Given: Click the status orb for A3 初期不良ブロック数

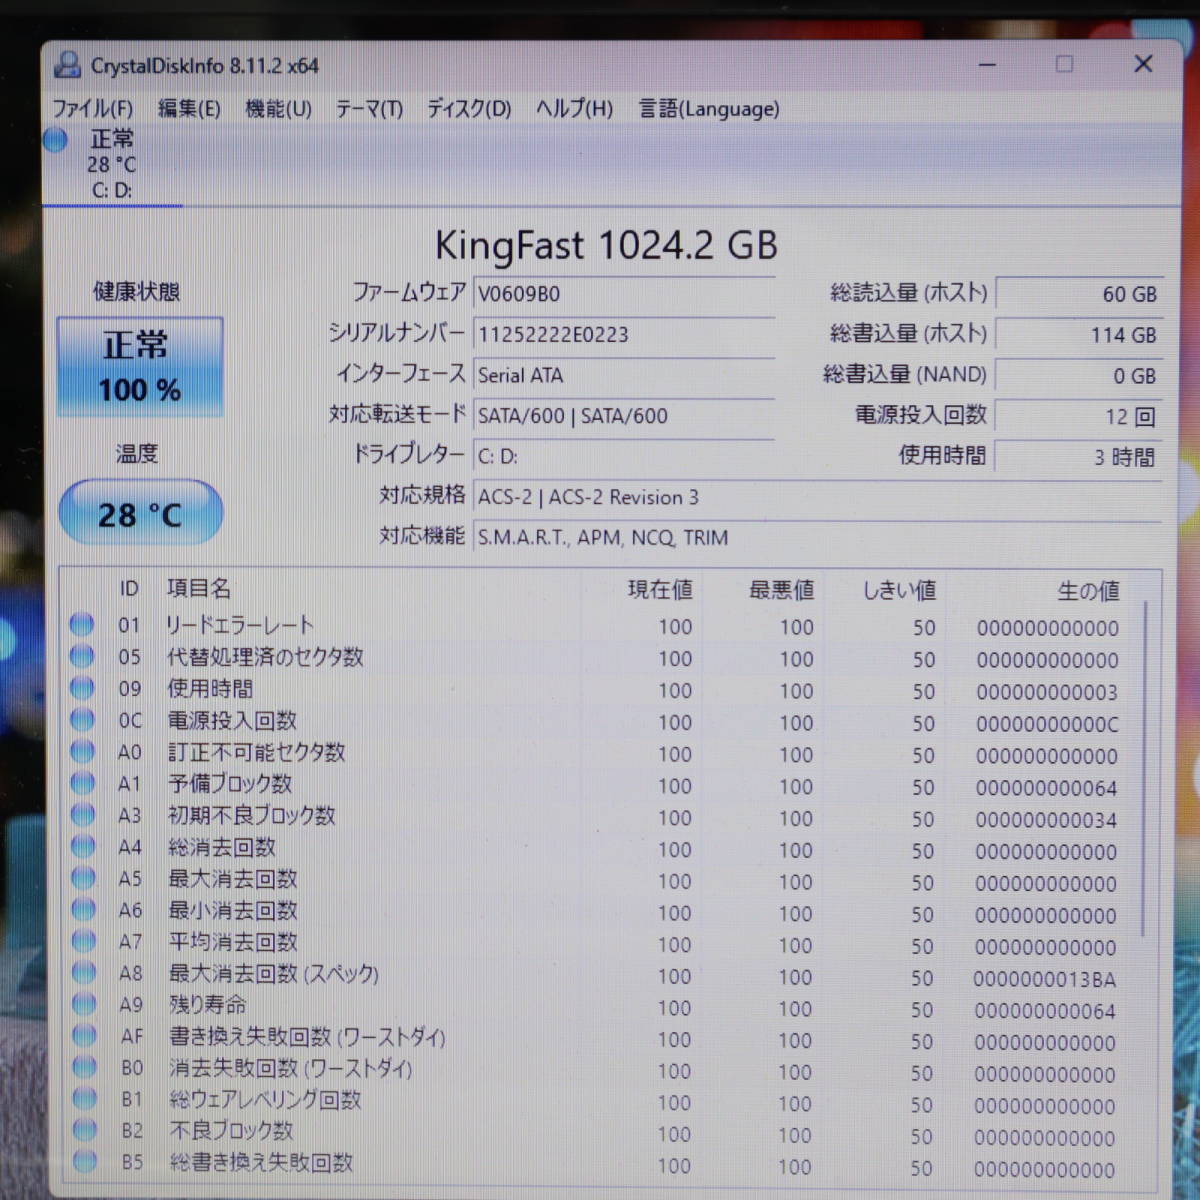Looking at the screenshot, I should (83, 815).
